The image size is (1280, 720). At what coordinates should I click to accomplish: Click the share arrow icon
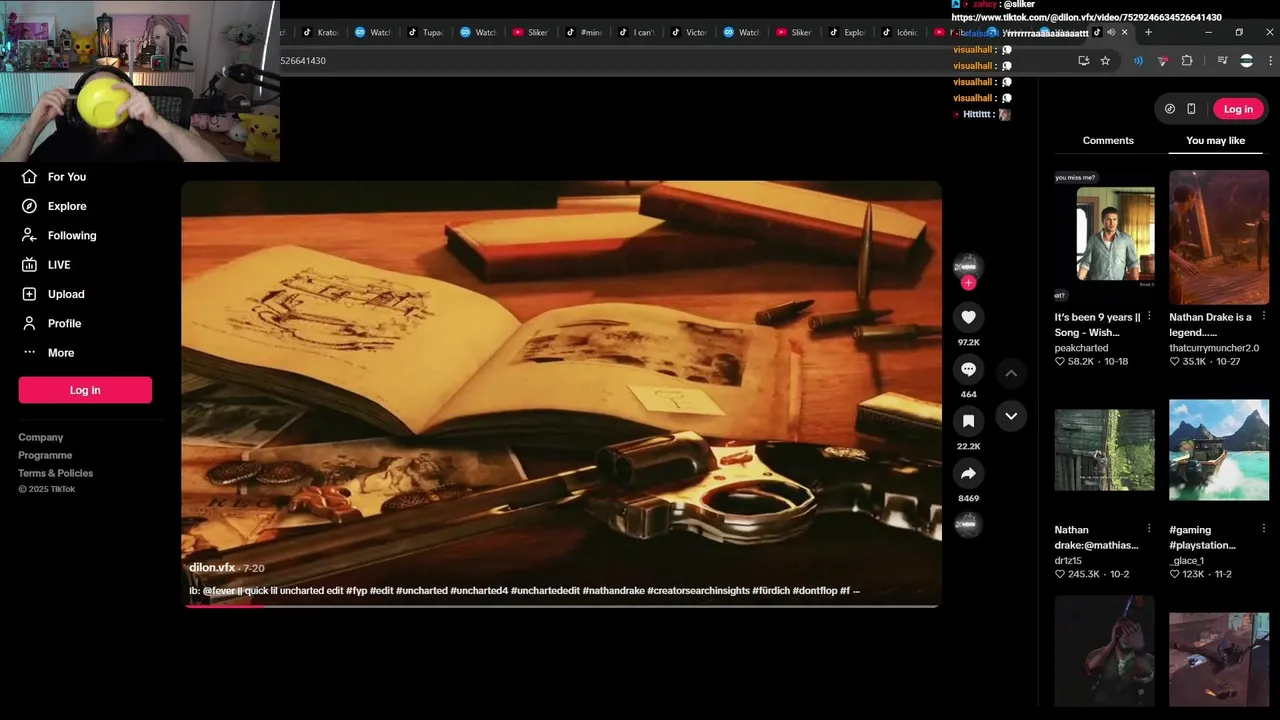(968, 473)
